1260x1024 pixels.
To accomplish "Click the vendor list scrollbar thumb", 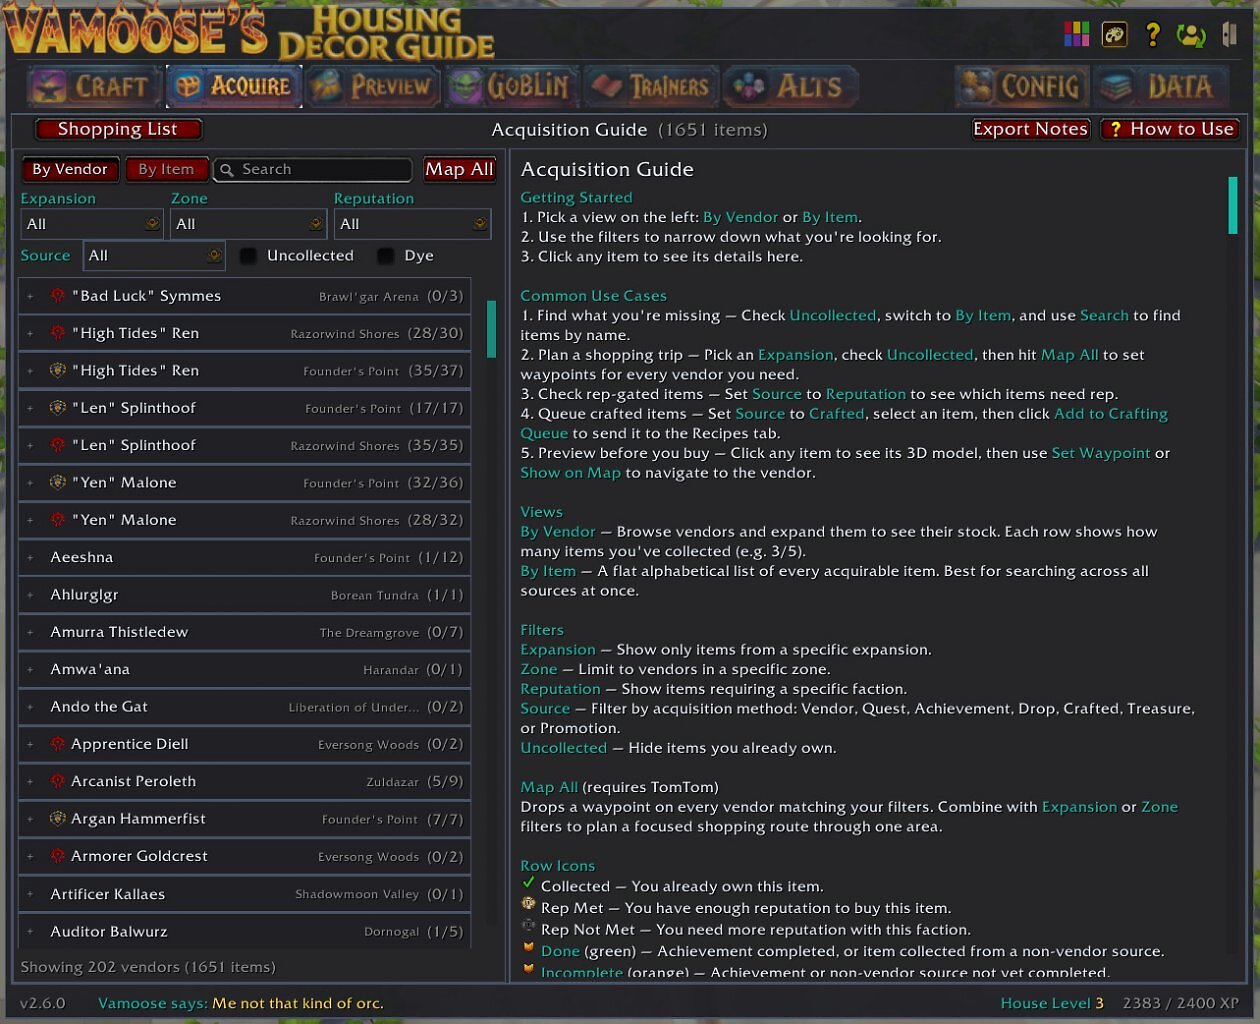I will click(491, 329).
